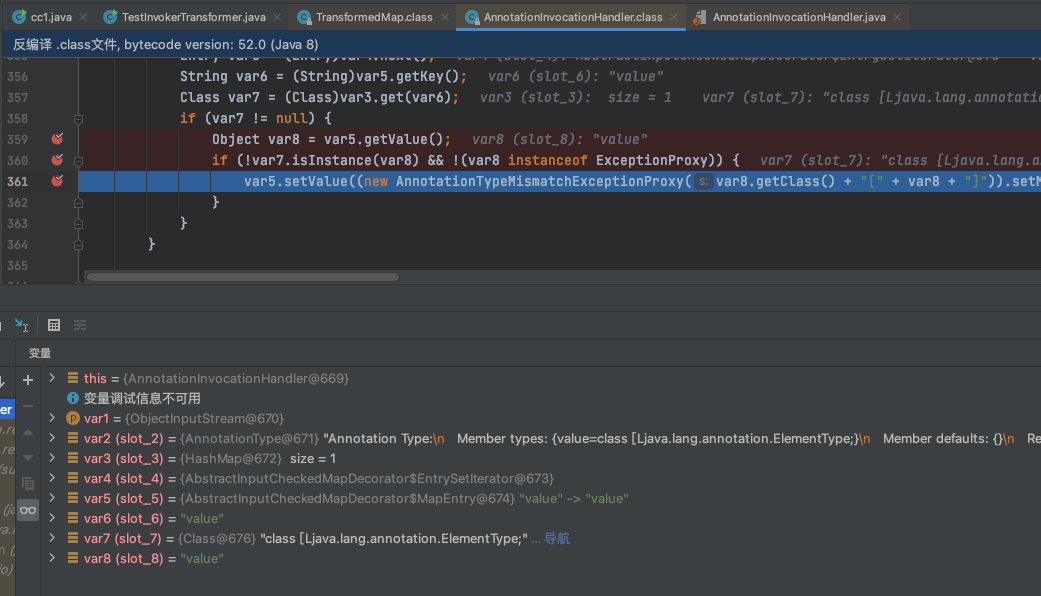Select the AnnotationInvocationHandler.class tab
The width and height of the screenshot is (1041, 596).
[572, 17]
